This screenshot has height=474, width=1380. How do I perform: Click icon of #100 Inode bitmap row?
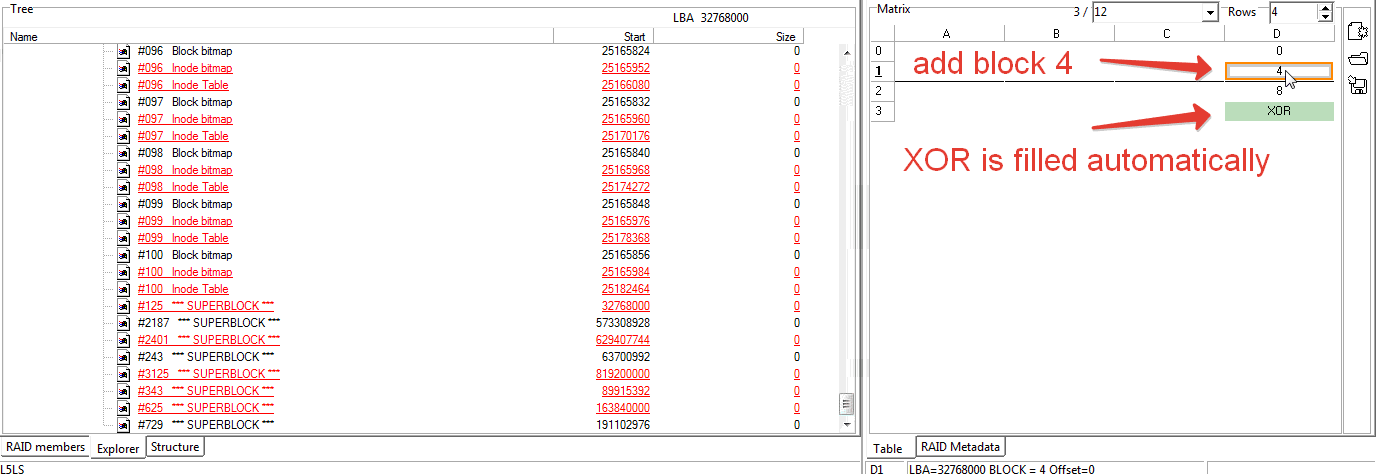click(124, 272)
